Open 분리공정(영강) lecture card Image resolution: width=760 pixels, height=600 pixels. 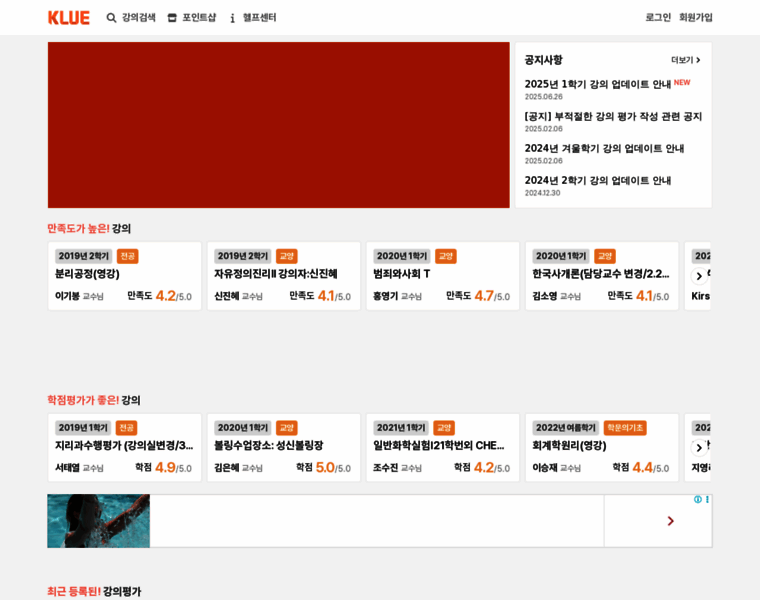pos(124,275)
